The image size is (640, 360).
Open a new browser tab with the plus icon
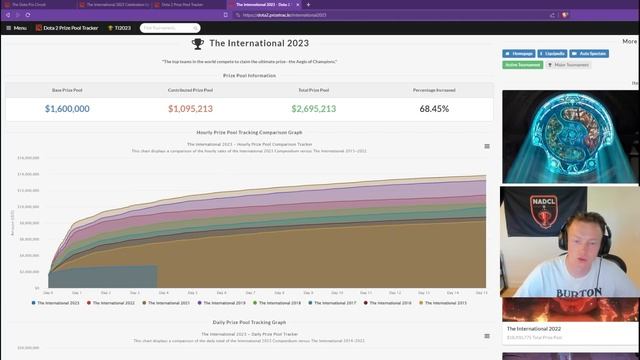[308, 4]
